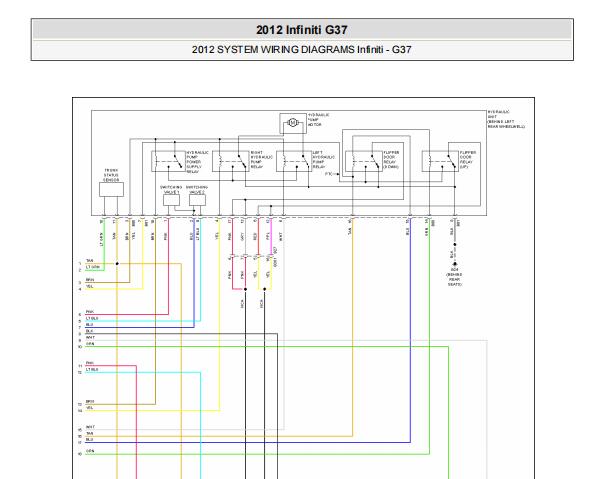Click the Switching Valve 1 box
The width and height of the screenshot is (601, 479).
[x=171, y=200]
